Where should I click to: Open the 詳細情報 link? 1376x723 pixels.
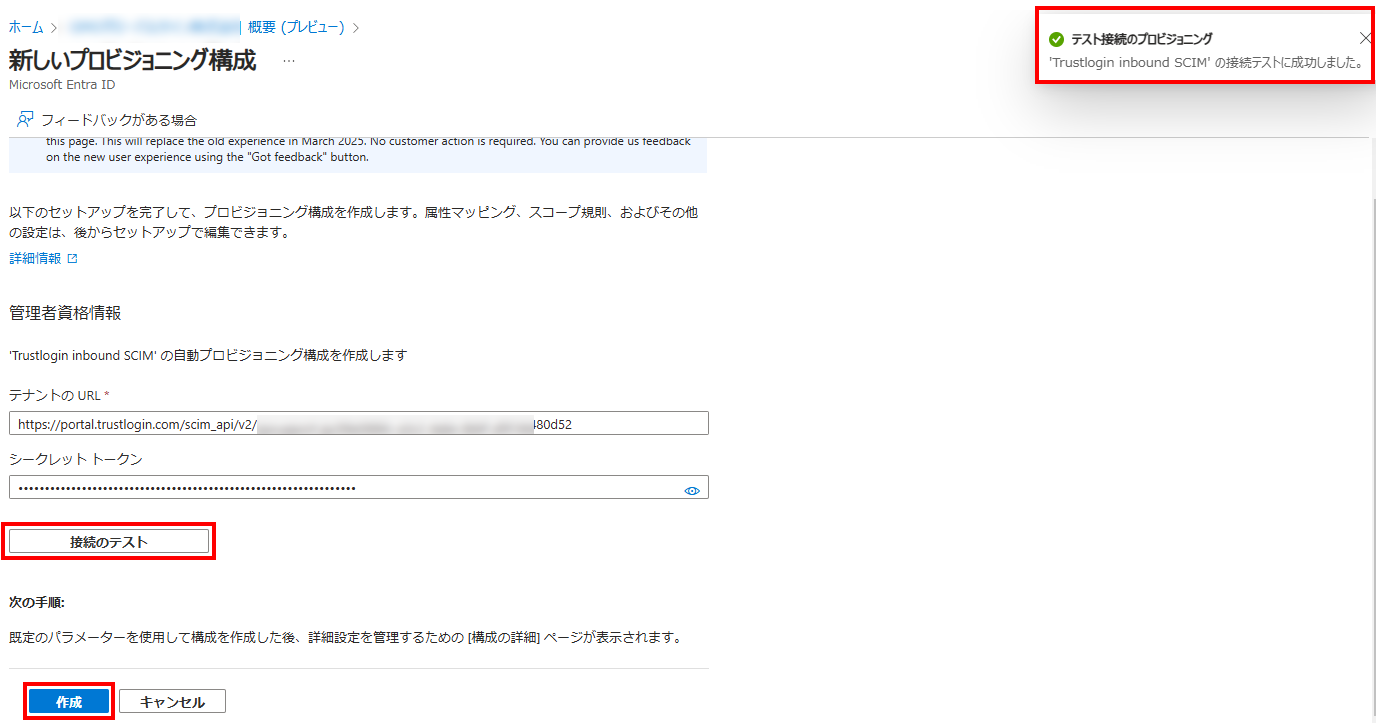click(x=35, y=258)
